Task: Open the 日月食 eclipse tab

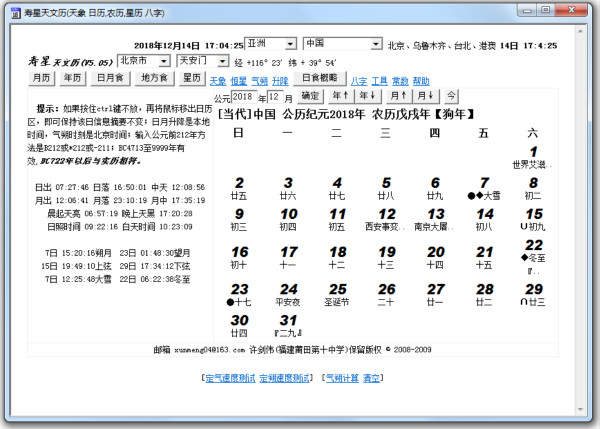Action: [x=109, y=78]
